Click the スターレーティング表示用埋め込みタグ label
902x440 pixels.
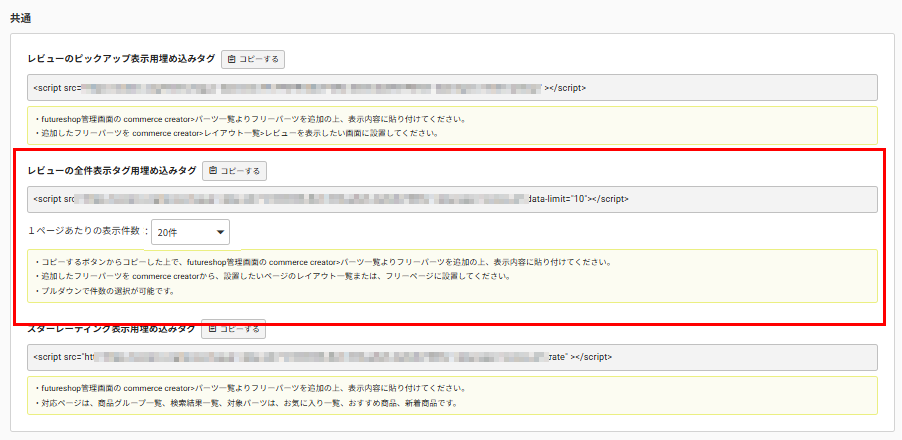click(x=111, y=329)
